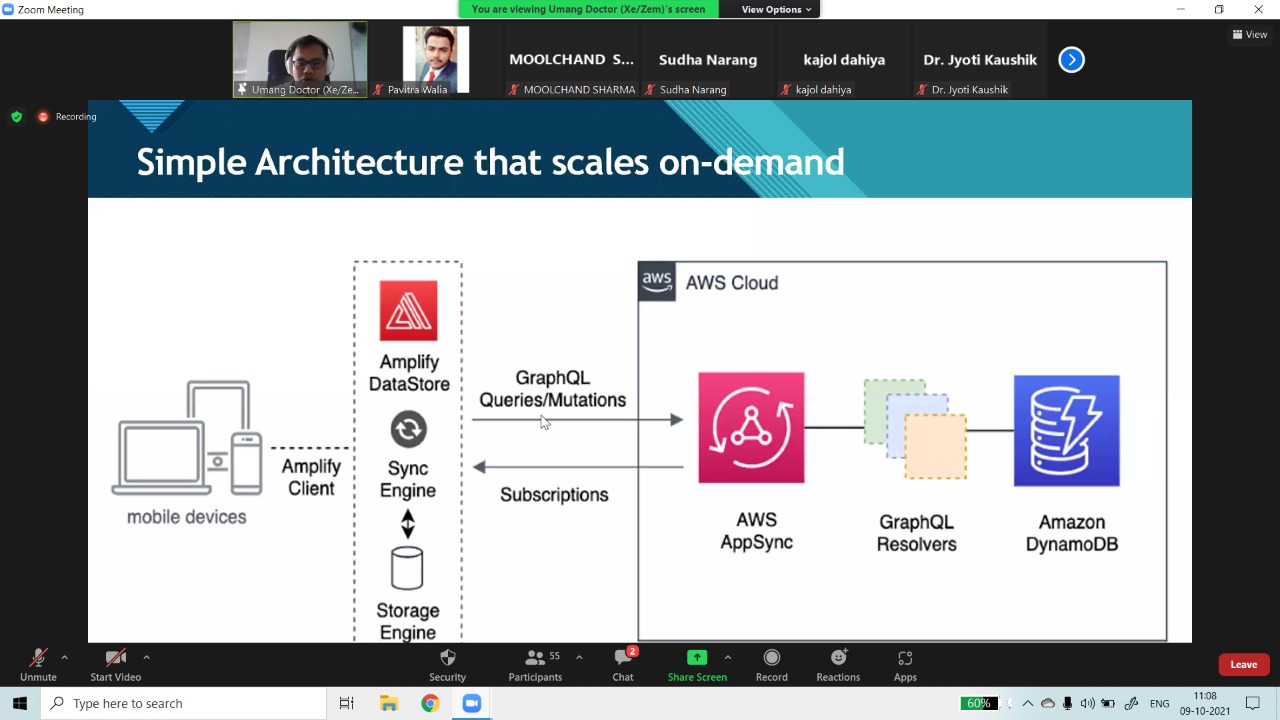The width and height of the screenshot is (1280, 720).
Task: Click the microphone tray icon
Action: tap(1068, 703)
